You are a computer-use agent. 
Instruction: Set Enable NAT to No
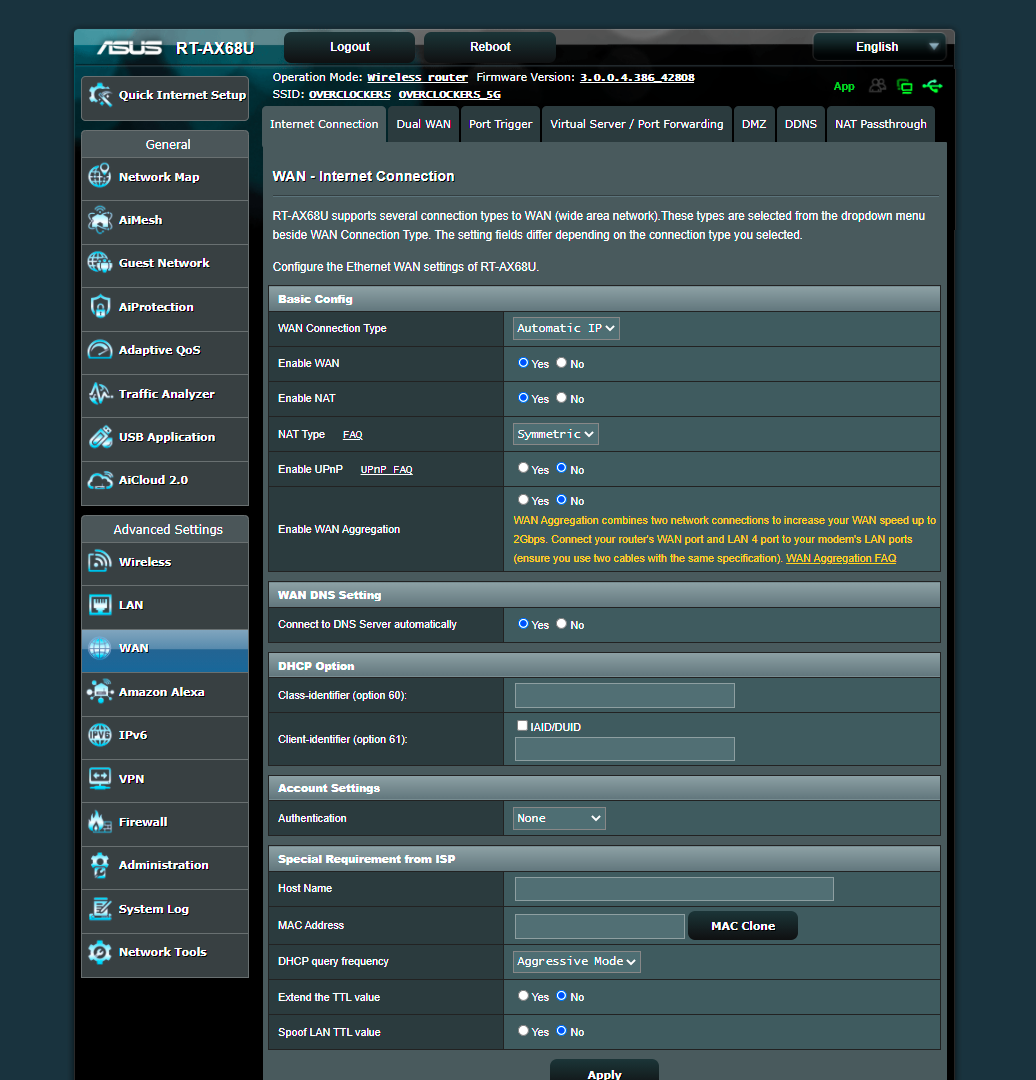561,398
